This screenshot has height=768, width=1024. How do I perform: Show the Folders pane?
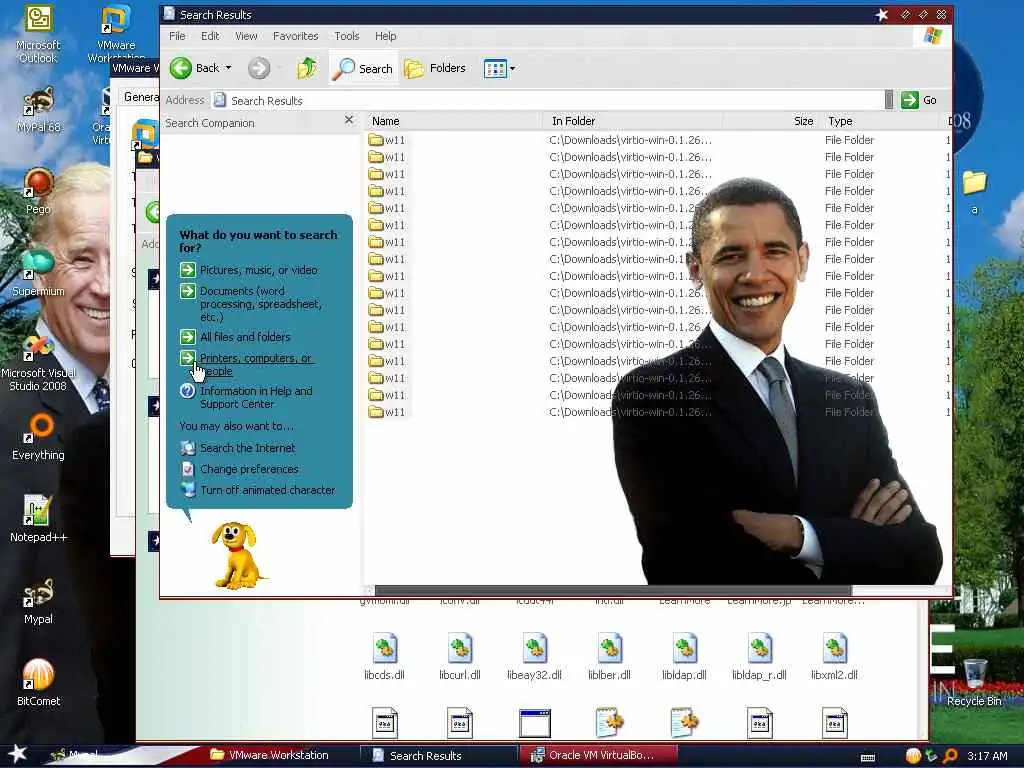[435, 68]
